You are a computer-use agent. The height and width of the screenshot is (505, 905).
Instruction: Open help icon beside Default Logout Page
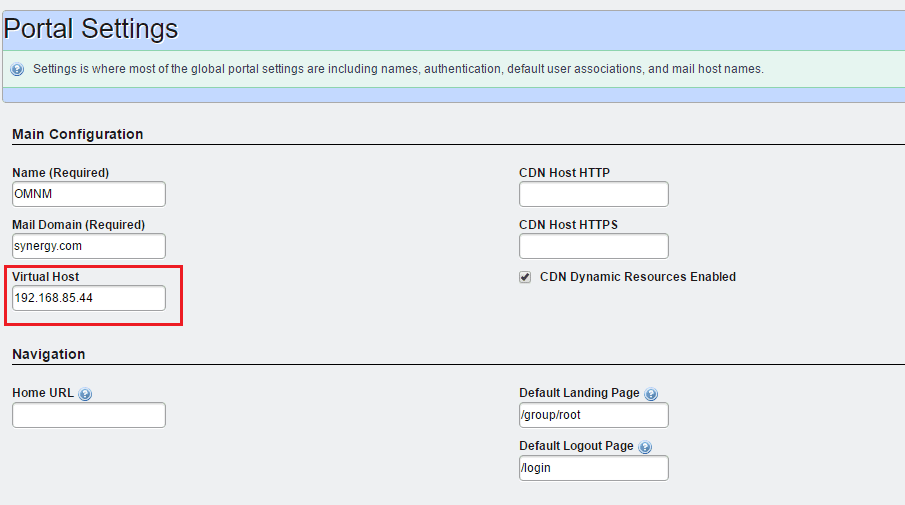645,447
